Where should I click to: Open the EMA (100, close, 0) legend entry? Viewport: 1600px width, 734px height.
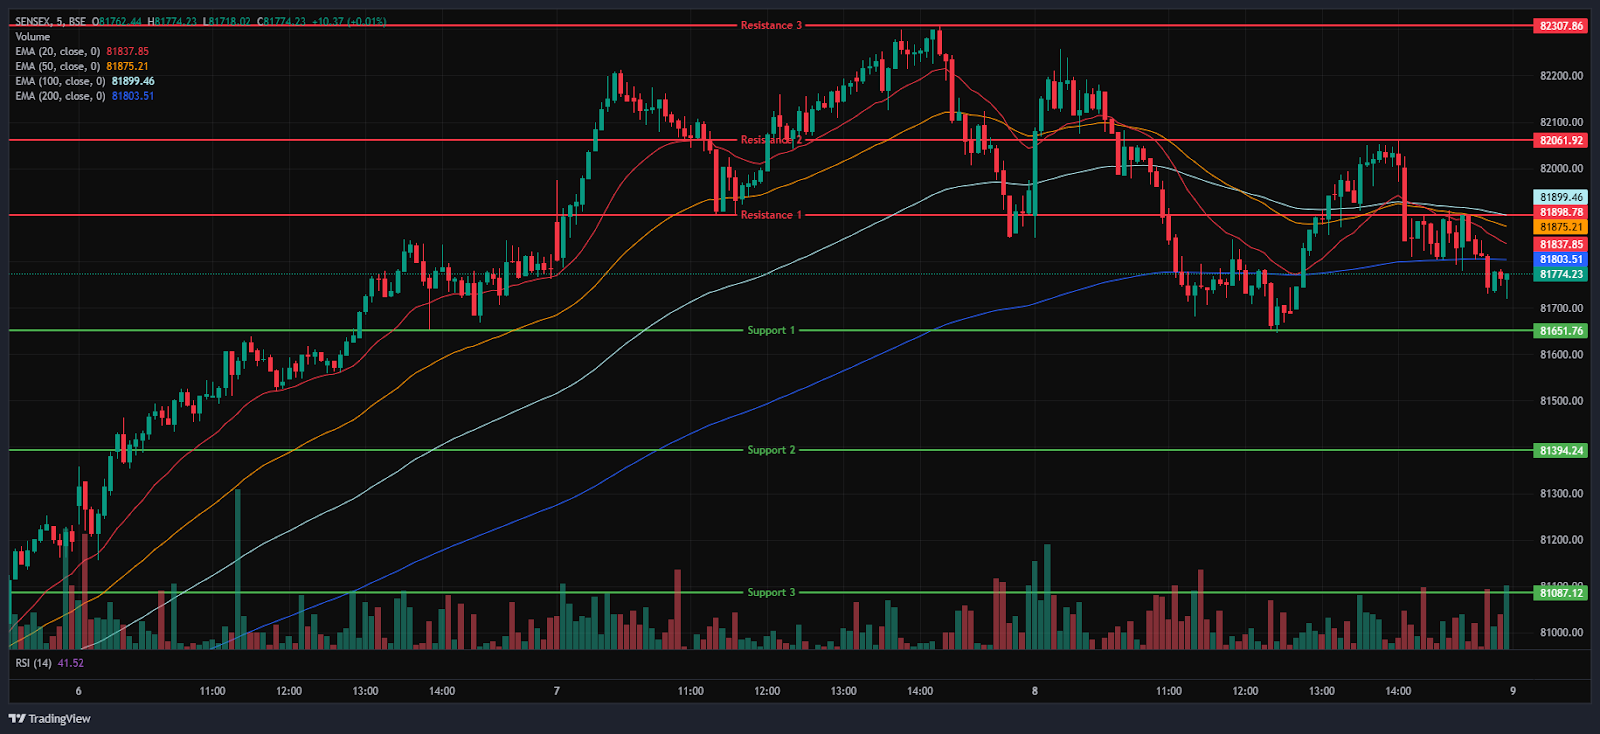click(x=60, y=81)
